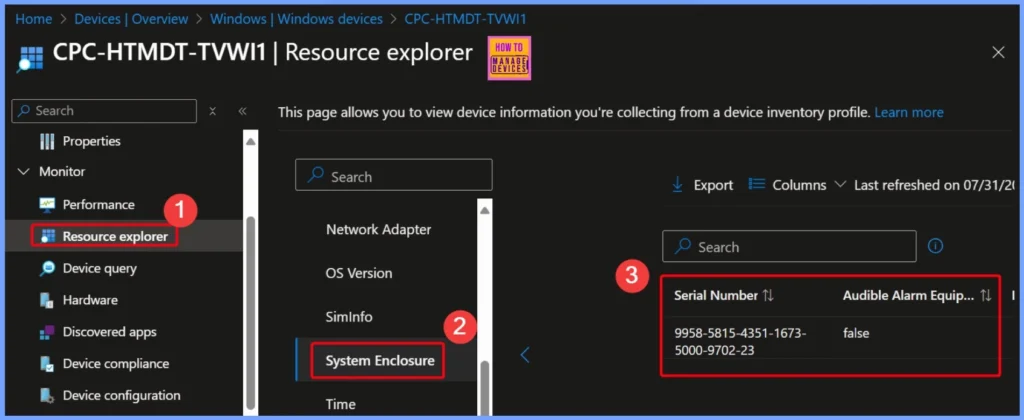Click the Device configuration icon
Image resolution: width=1024 pixels, height=420 pixels.
(47, 396)
